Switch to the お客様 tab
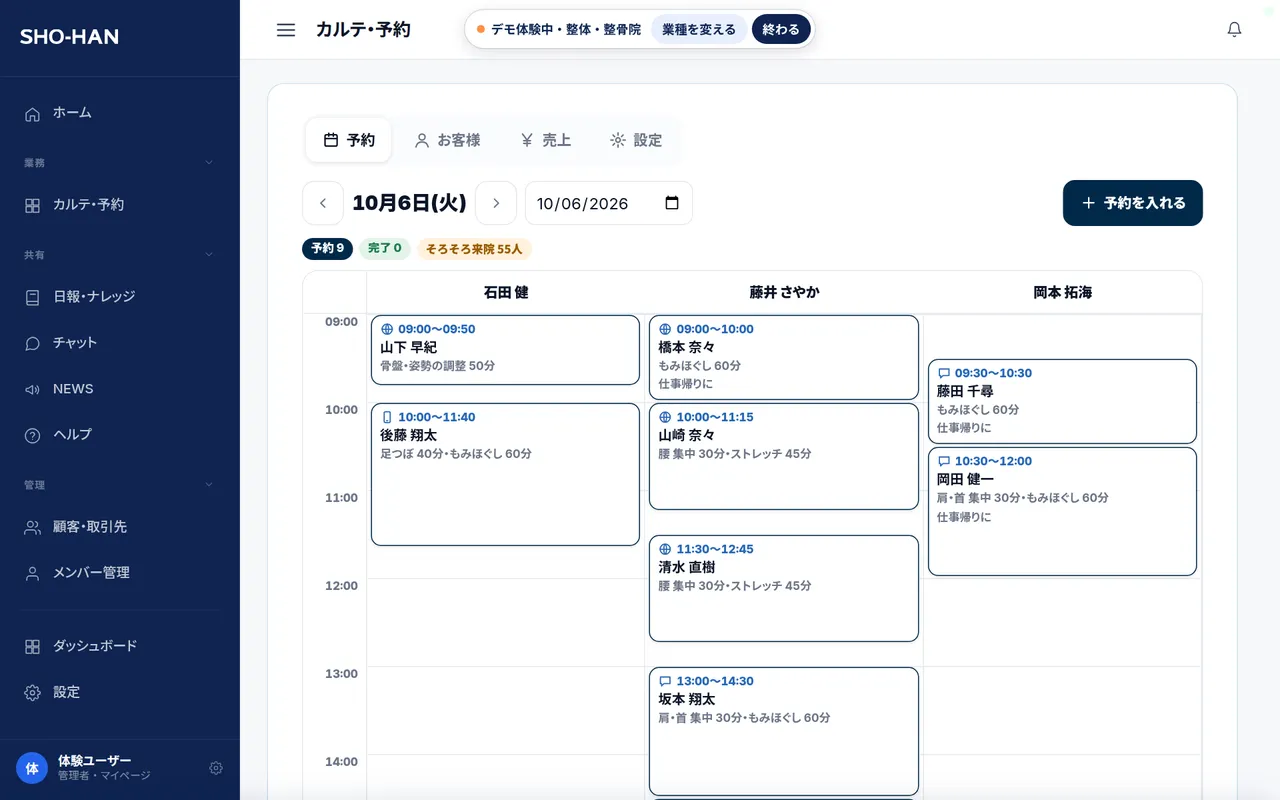The image size is (1280, 800). pyautogui.click(x=448, y=140)
